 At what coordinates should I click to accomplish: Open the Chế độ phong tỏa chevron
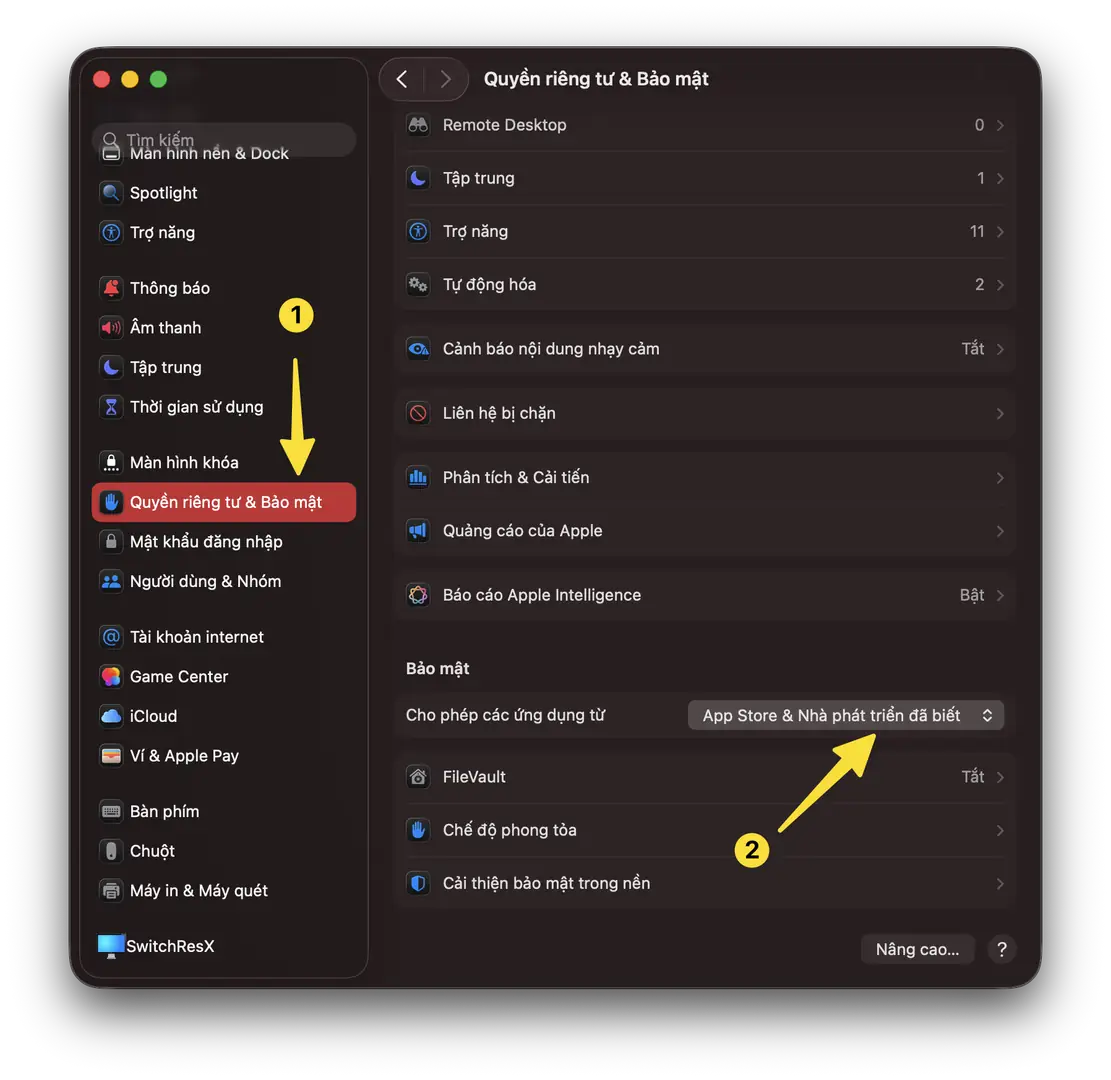click(x=1000, y=831)
